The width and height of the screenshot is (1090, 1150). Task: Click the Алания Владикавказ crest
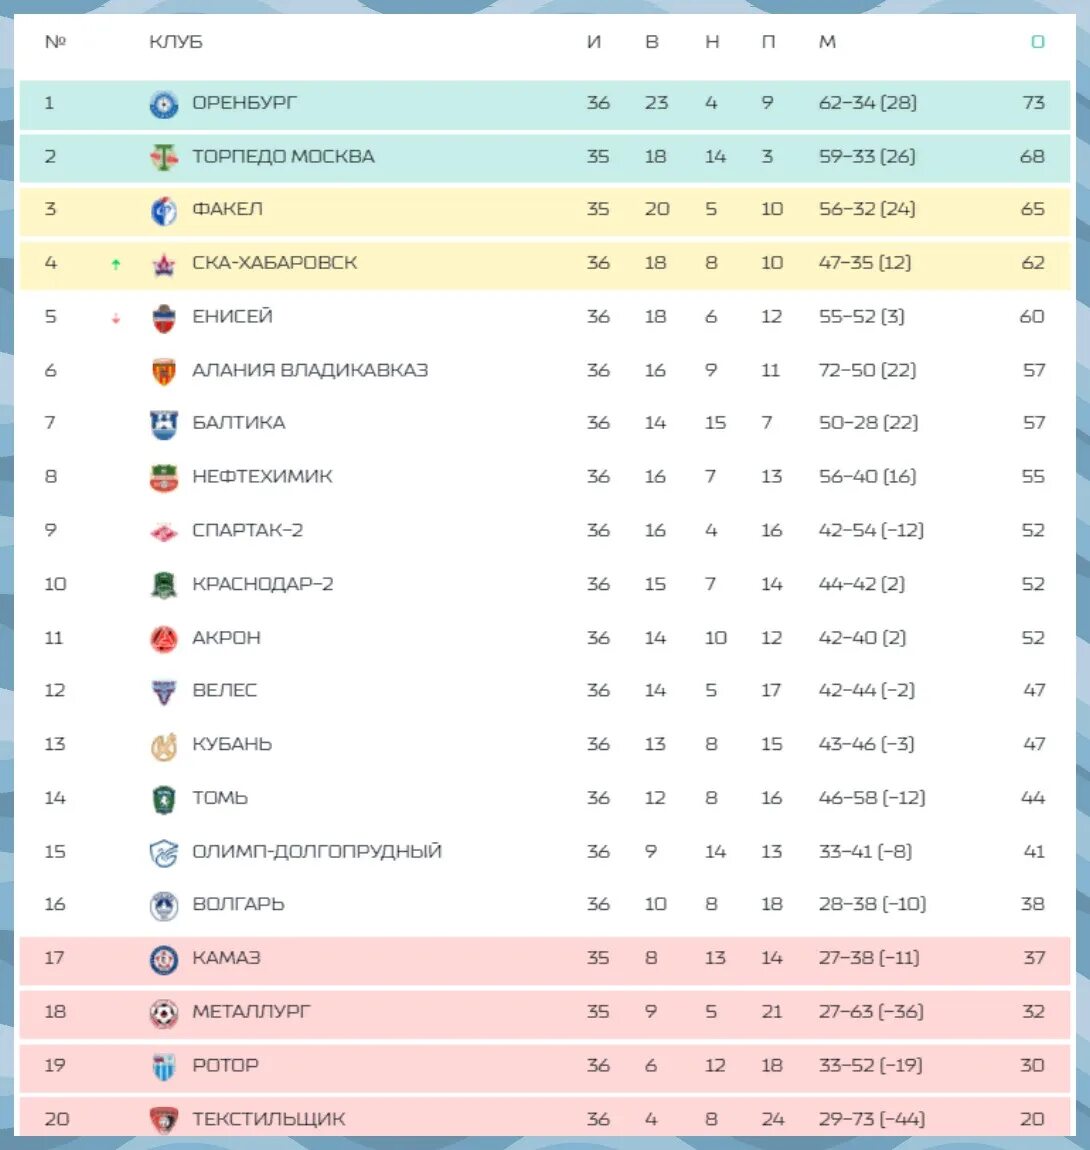164,371
